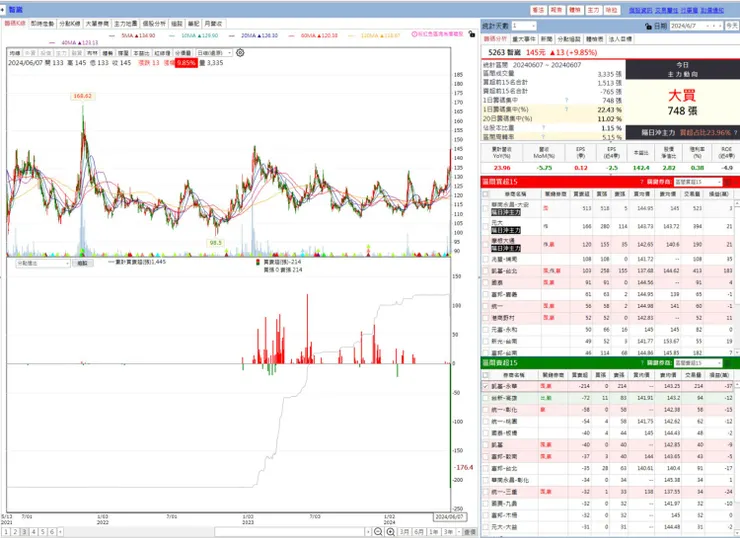This screenshot has height=538, width=740.
Task: Open help icon for 佔股本比重 row
Action: click(543, 128)
